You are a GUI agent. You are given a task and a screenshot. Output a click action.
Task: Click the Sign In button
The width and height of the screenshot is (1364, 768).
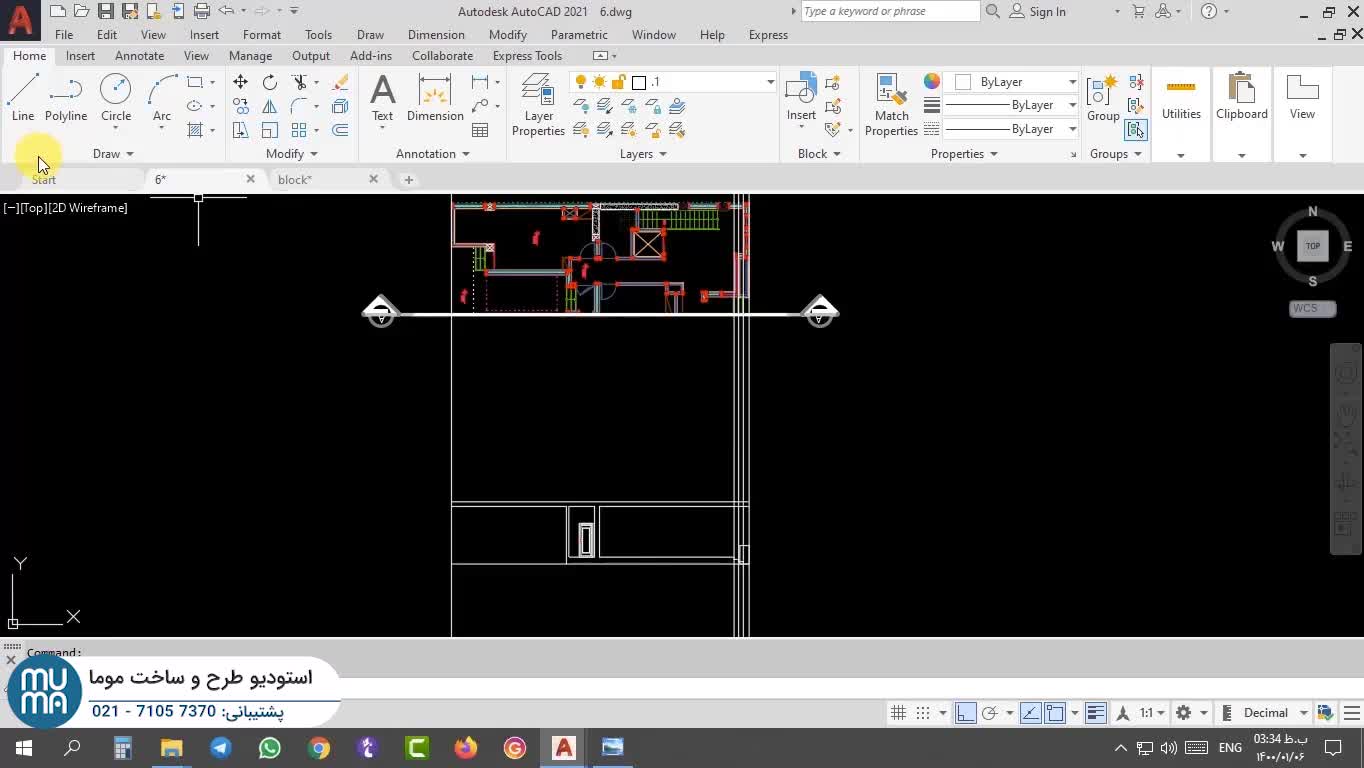click(x=1047, y=11)
